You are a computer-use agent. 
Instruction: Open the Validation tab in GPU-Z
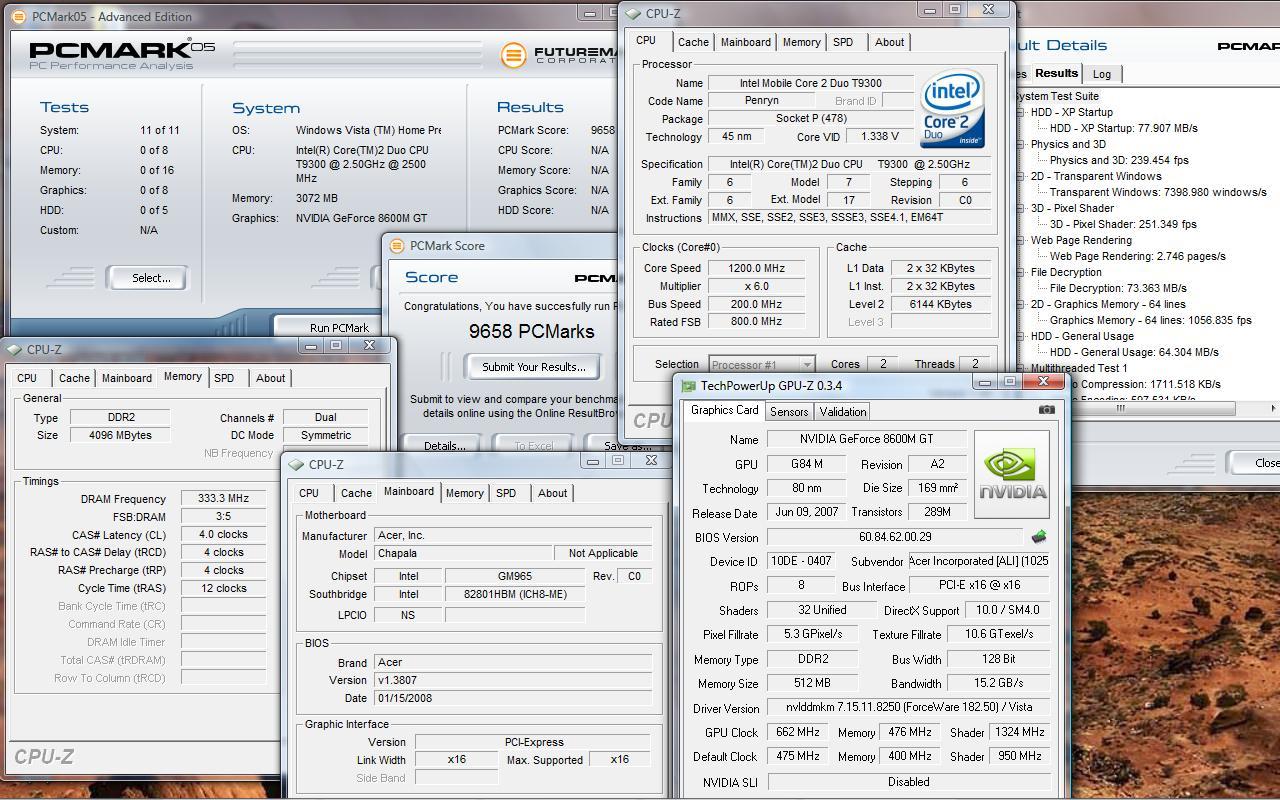[842, 411]
